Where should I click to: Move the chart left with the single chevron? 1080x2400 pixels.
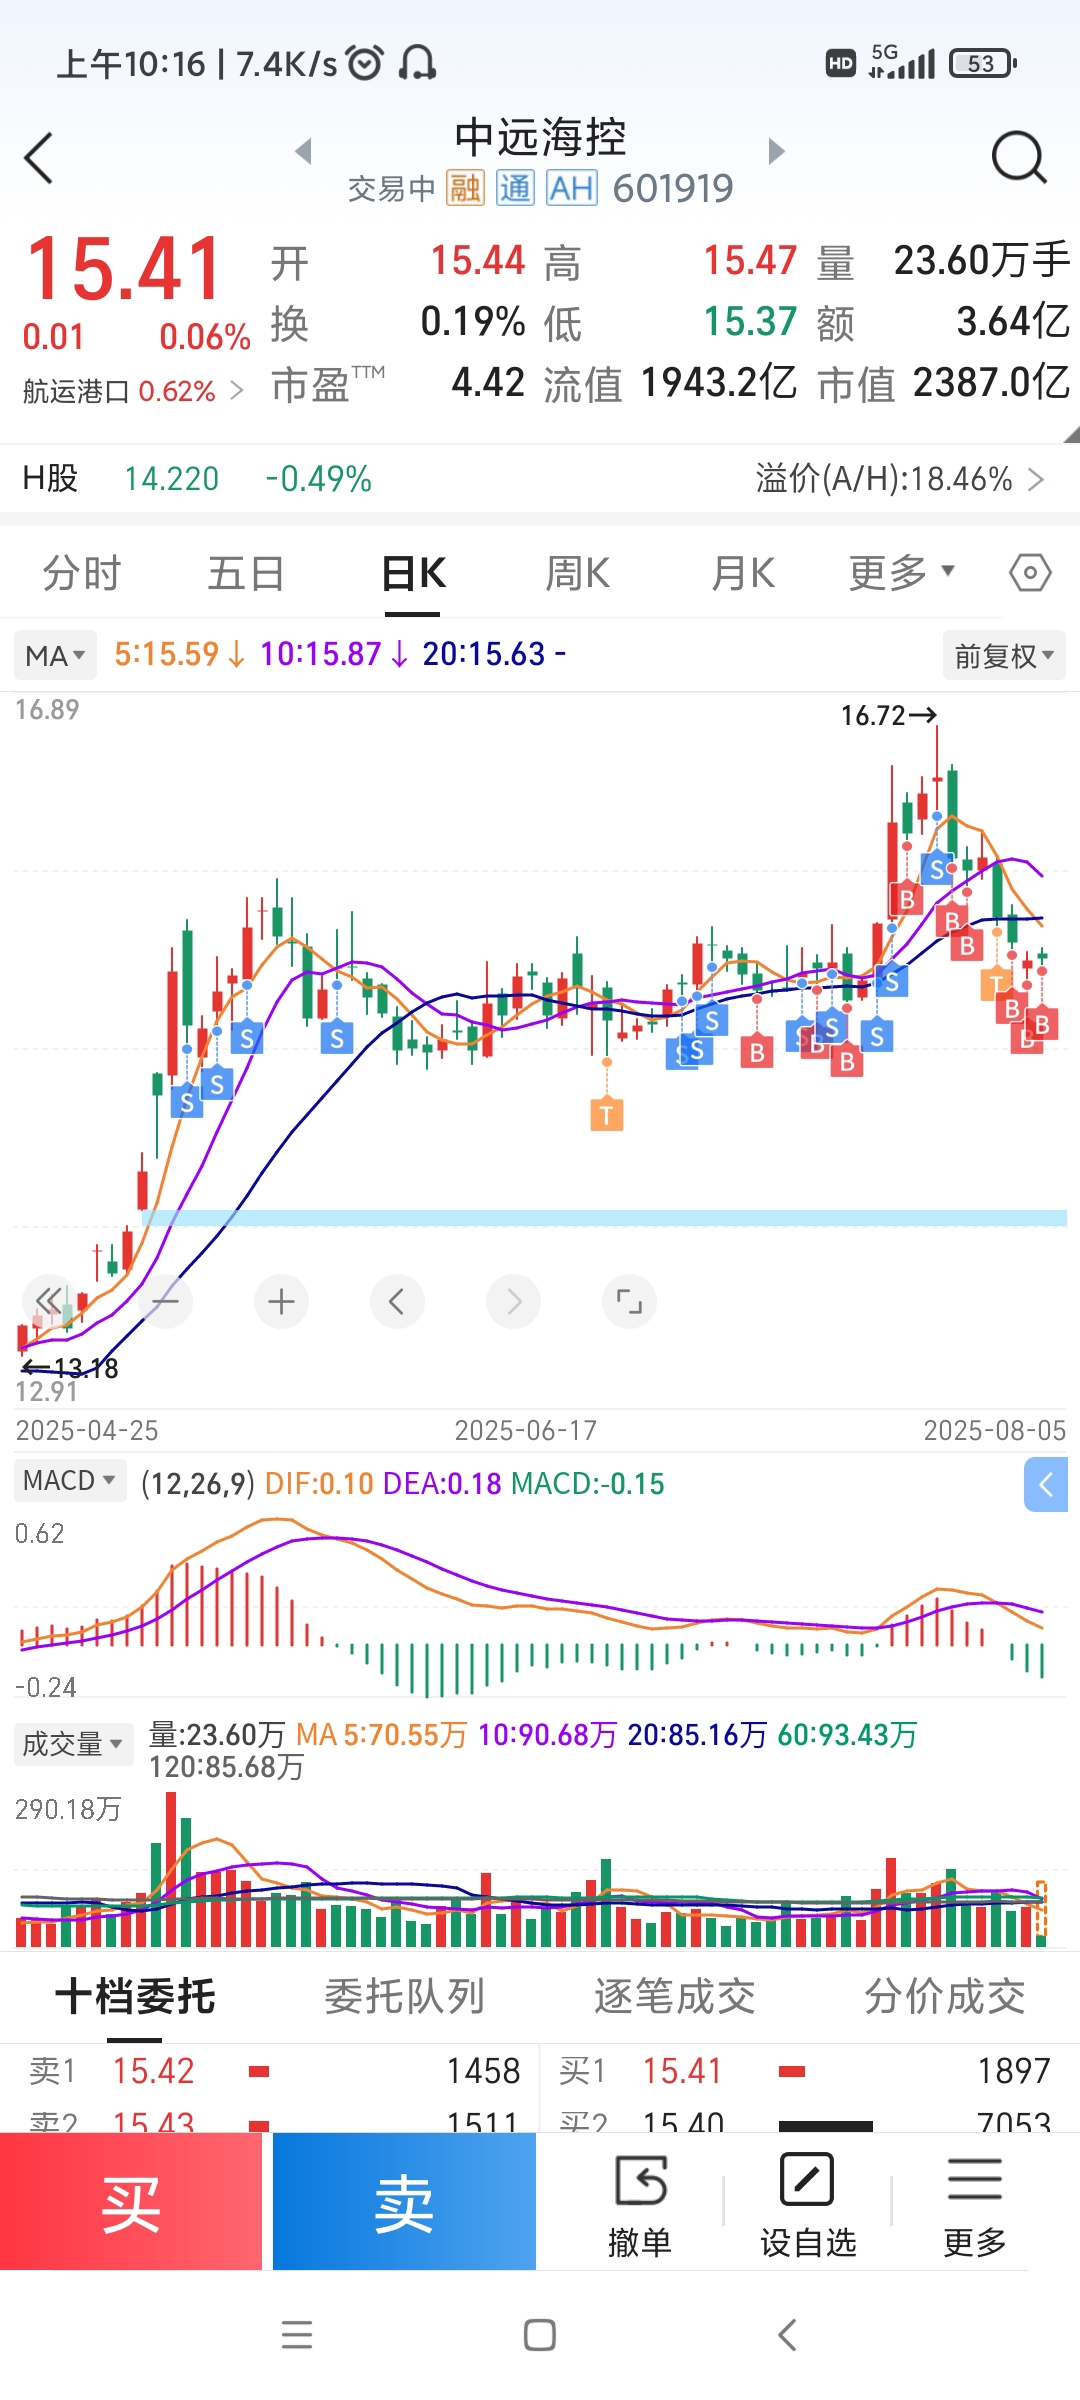tap(397, 1301)
